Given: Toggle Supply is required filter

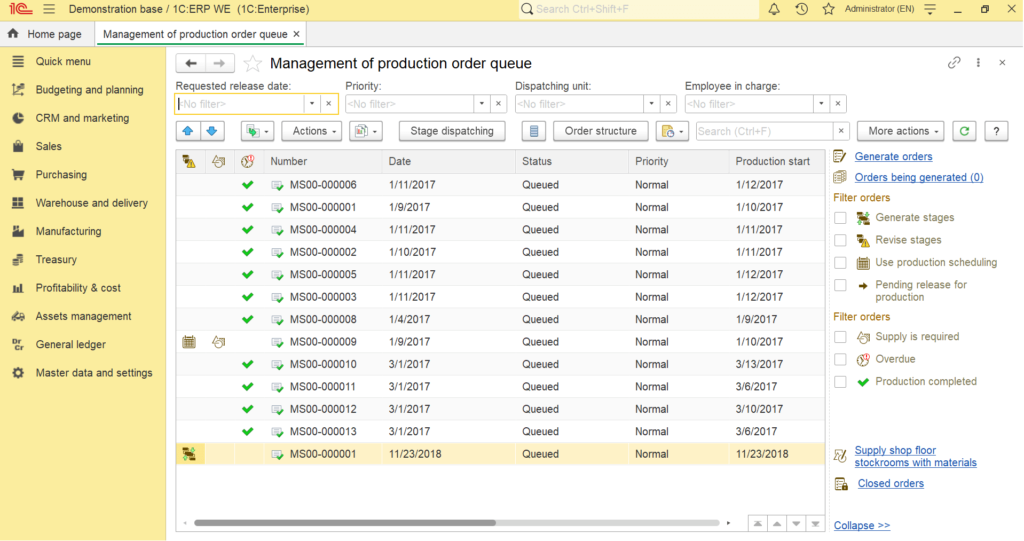Looking at the screenshot, I should pyautogui.click(x=840, y=337).
